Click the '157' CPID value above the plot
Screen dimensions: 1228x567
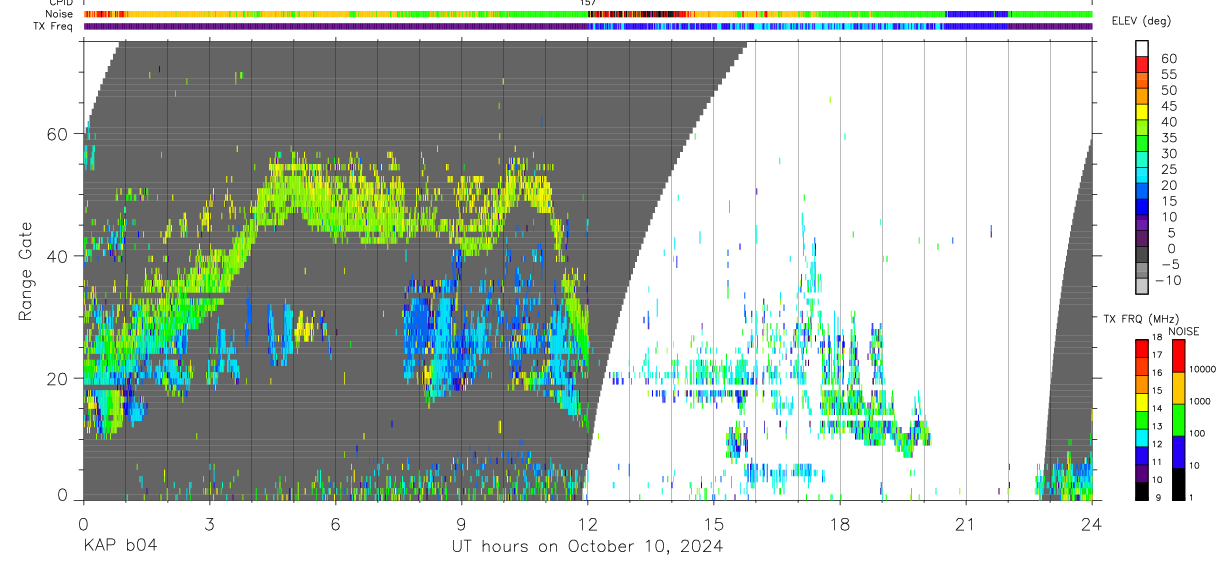(588, 3)
